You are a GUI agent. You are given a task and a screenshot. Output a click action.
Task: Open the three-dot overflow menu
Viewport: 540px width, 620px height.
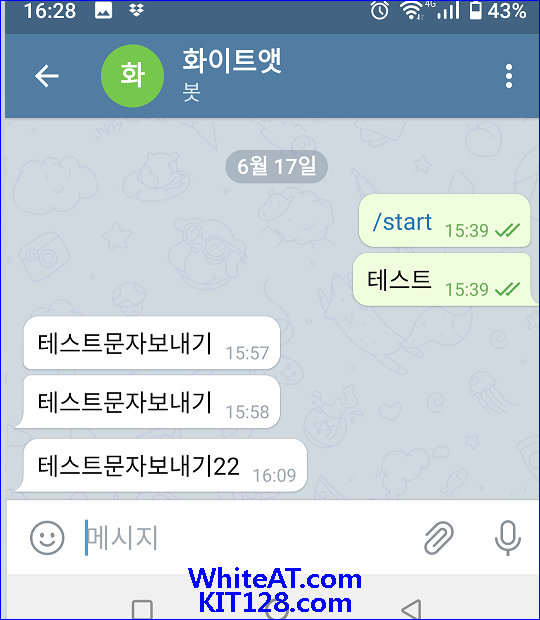[x=509, y=76]
